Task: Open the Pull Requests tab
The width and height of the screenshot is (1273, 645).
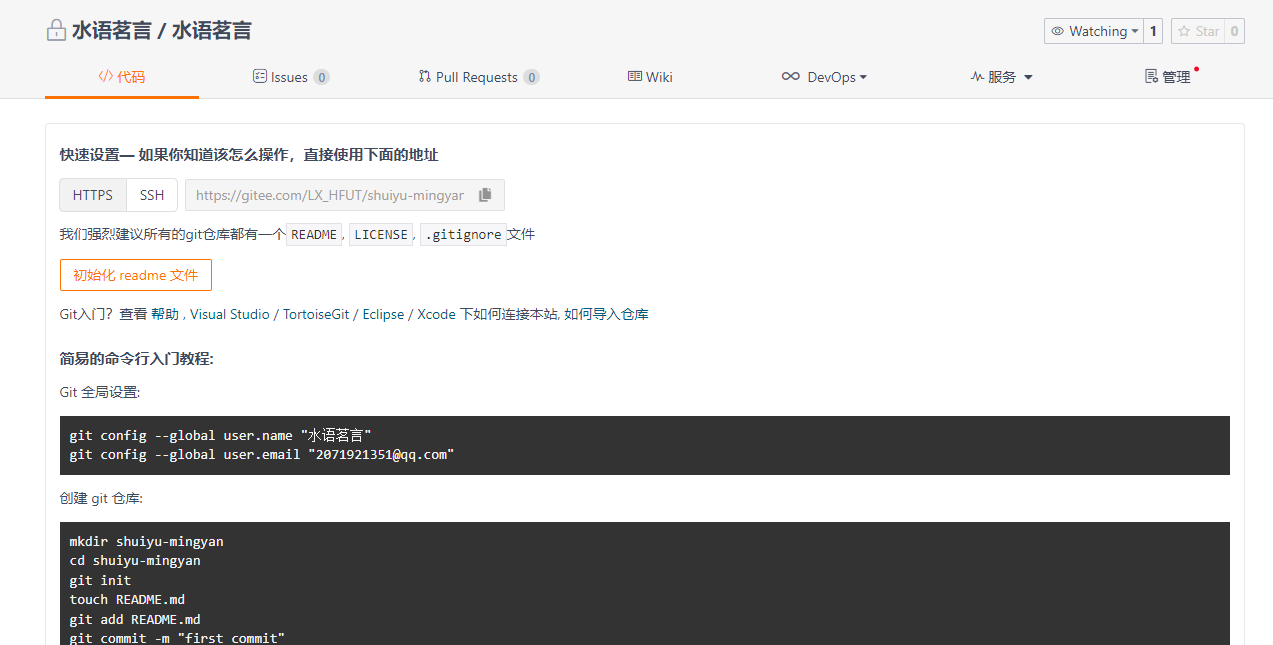Action: (479, 77)
